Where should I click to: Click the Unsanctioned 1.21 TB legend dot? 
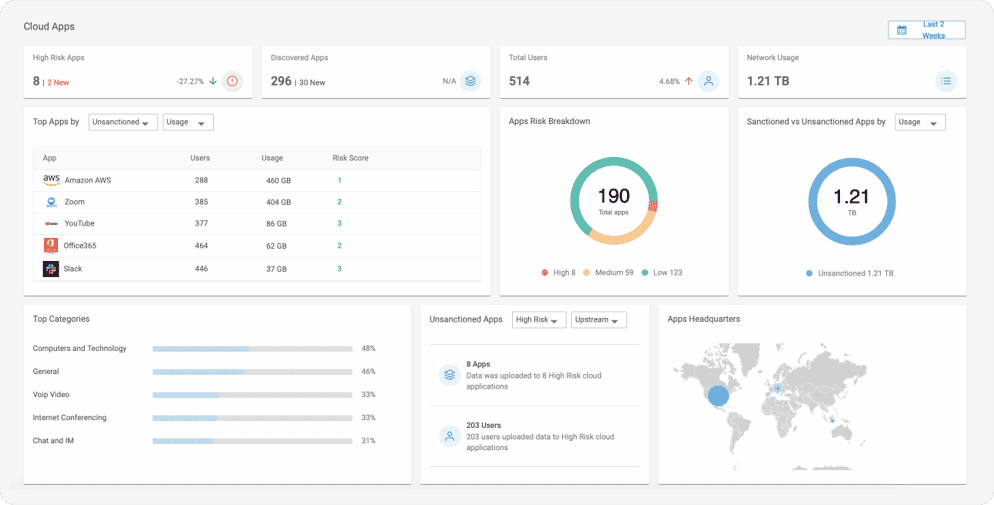pos(809,274)
